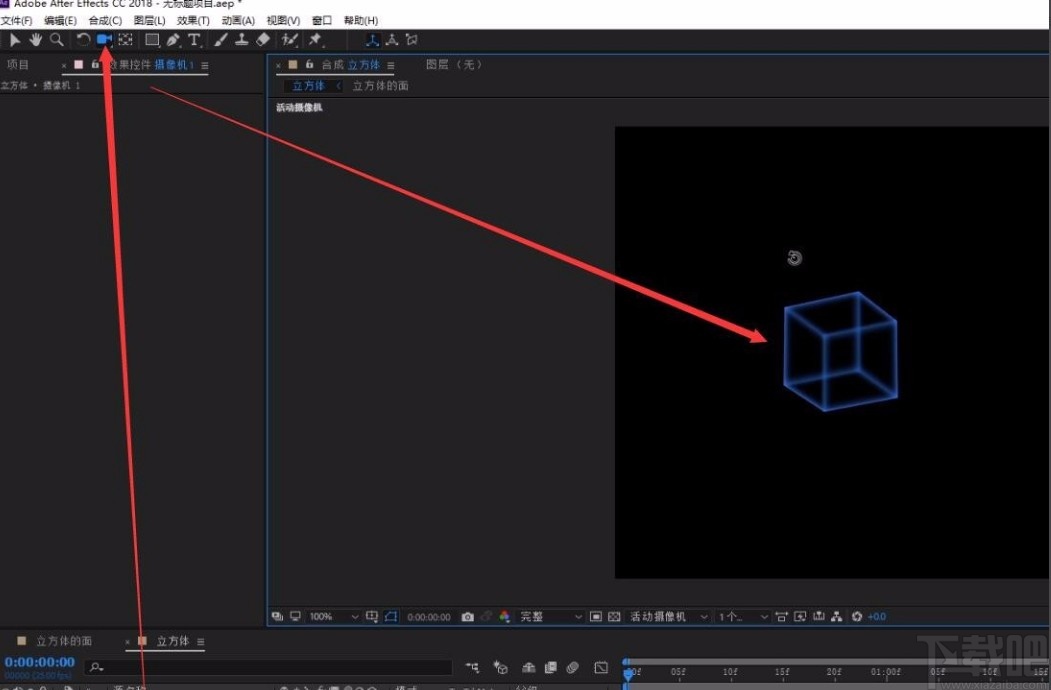Image resolution: width=1051 pixels, height=690 pixels.
Task: Open the magnification ratio dropdown set to 100%
Action: coord(335,616)
